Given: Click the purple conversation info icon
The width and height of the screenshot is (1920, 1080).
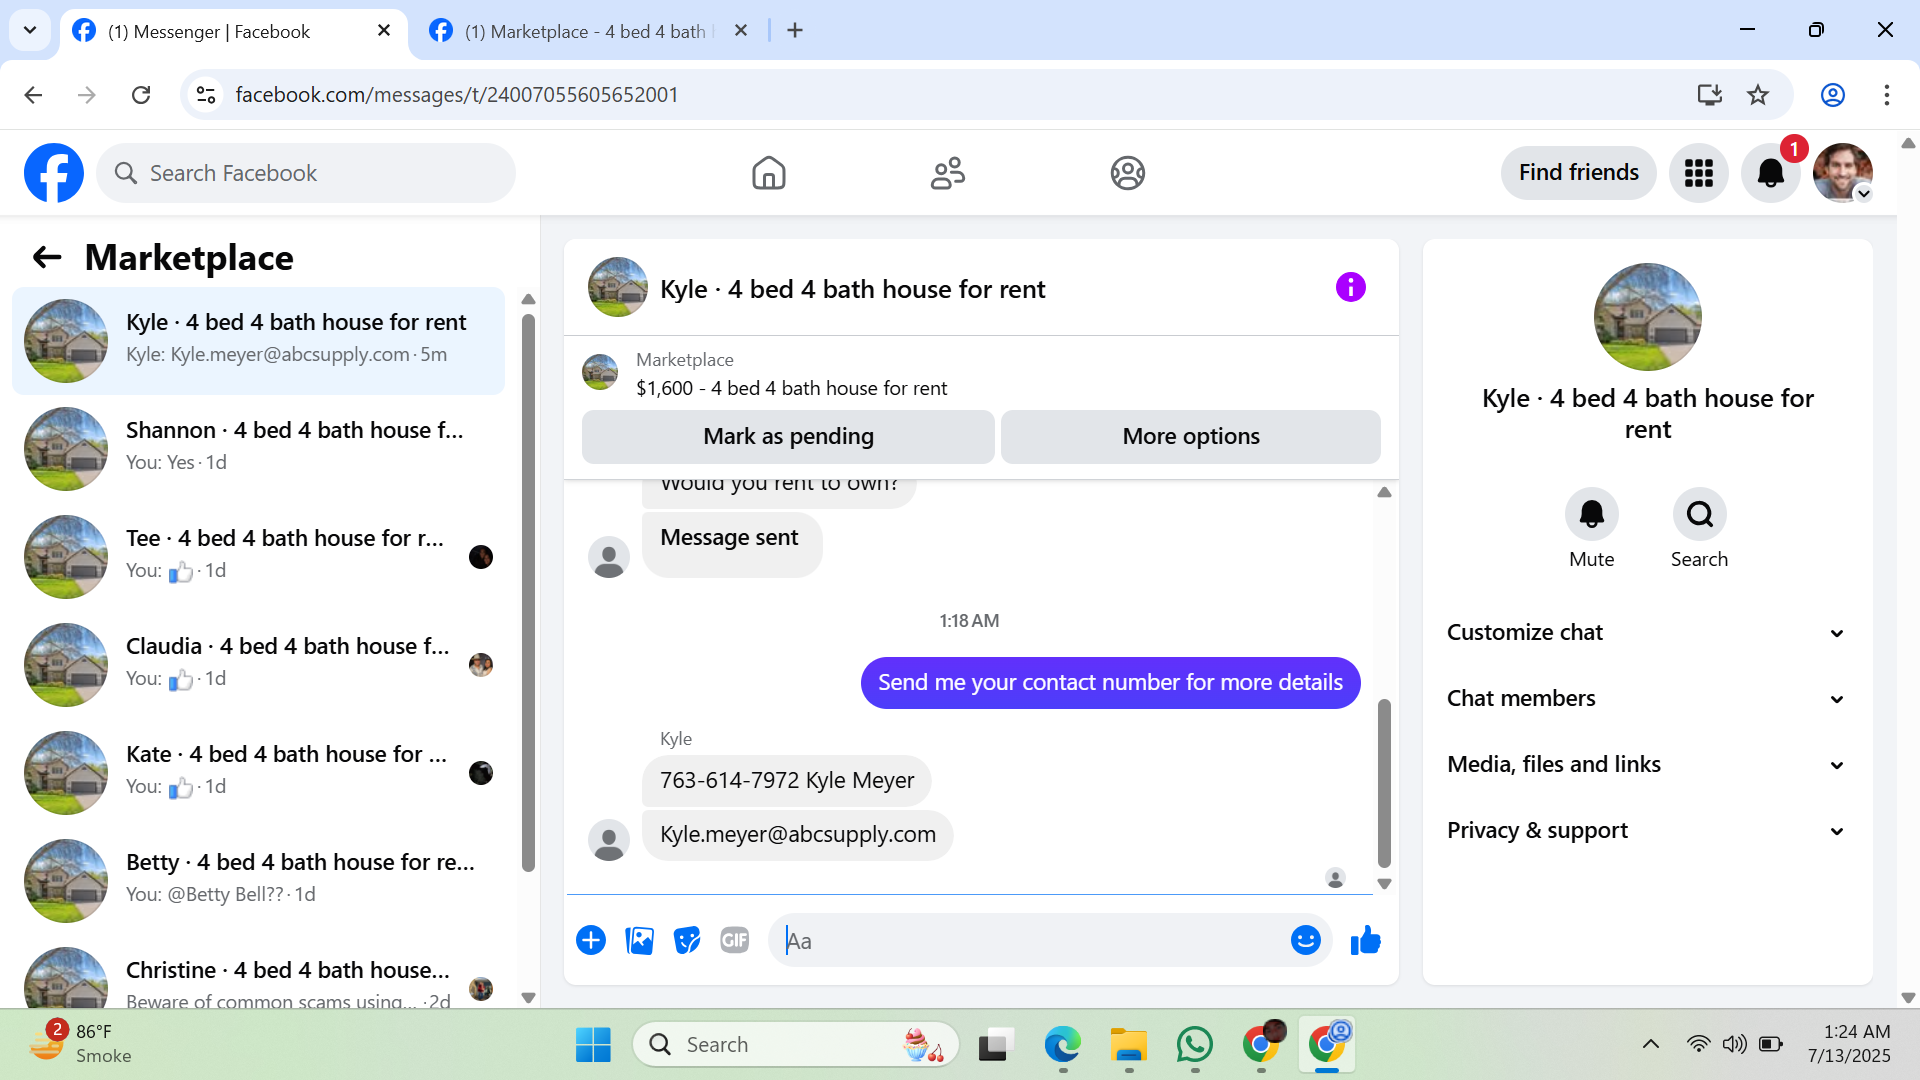Looking at the screenshot, I should coord(1350,288).
